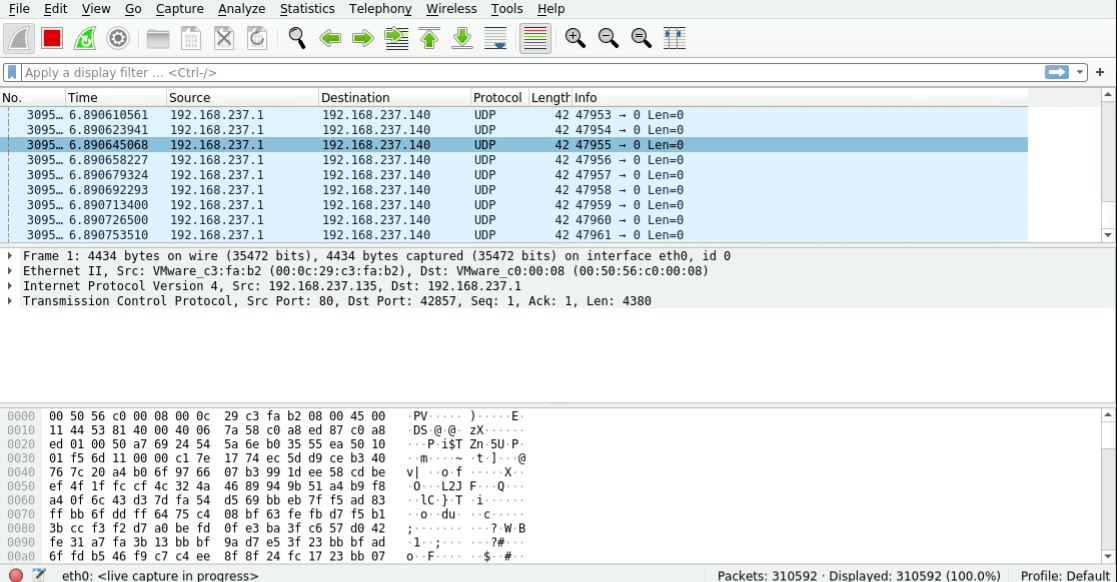Toggle go-to-first-packet navigation arrow
Image resolution: width=1117 pixels, height=582 pixels.
tap(428, 38)
